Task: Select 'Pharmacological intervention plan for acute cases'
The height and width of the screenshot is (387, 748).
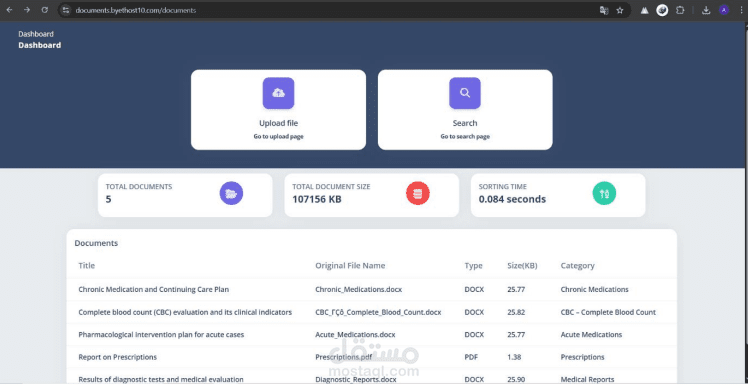Action: [x=161, y=335]
